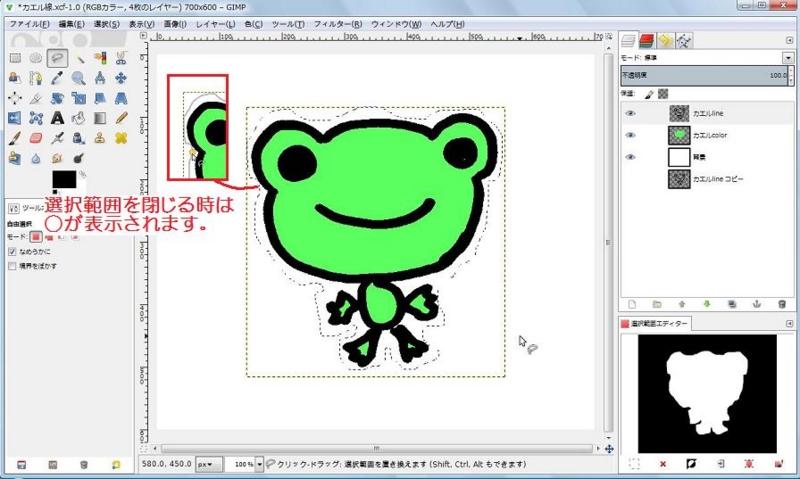Viewport: 800px width, 479px height.
Task: Click the black foreground color swatch
Action: (64, 179)
